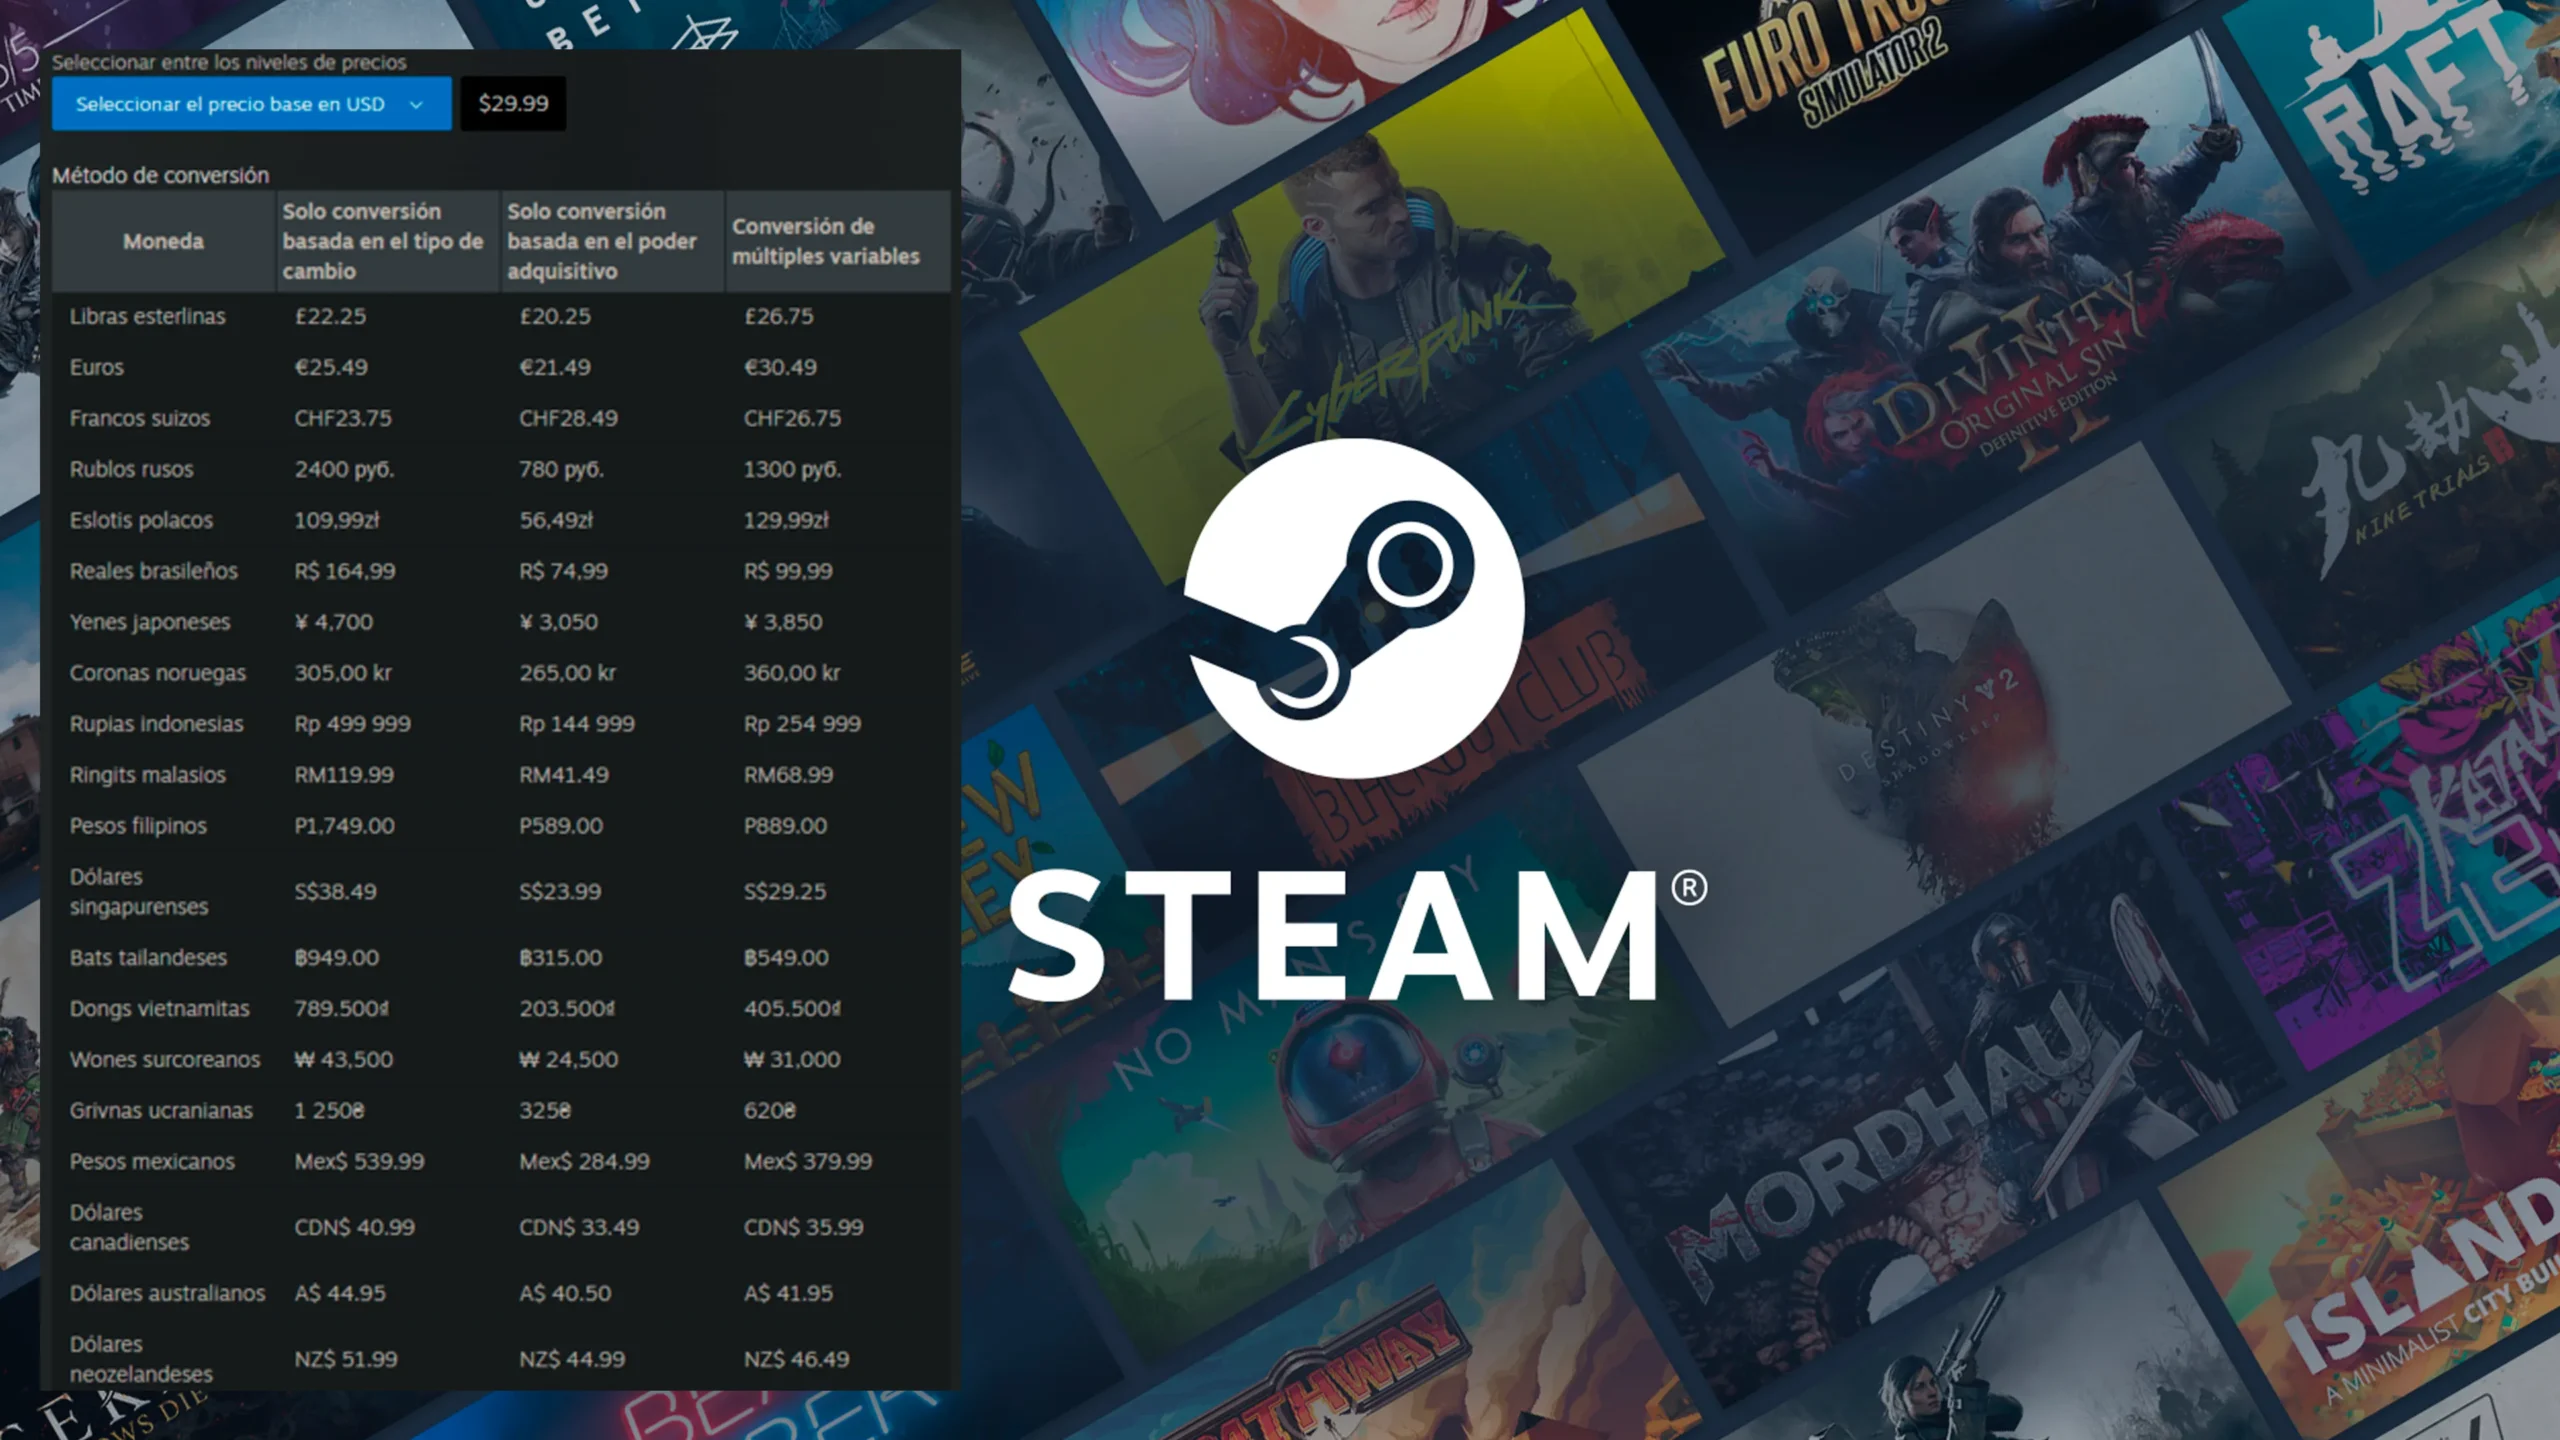Click the dropdown chevron arrow

416,103
